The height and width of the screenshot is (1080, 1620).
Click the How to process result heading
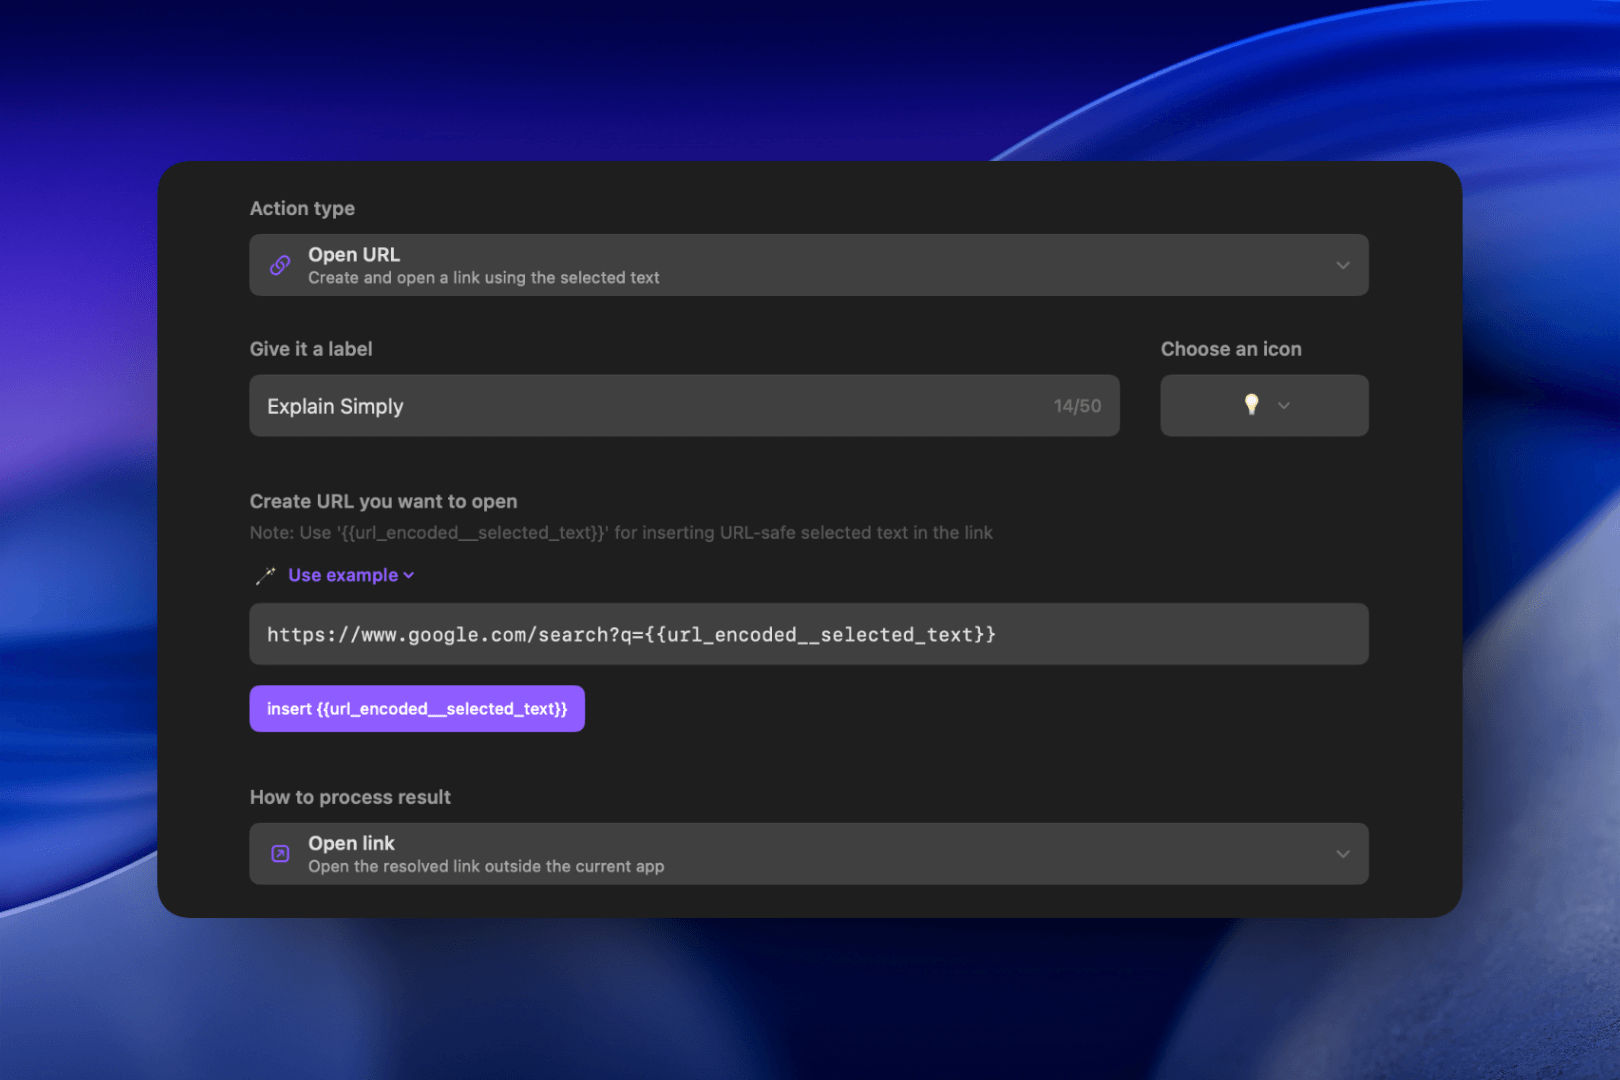click(x=350, y=797)
